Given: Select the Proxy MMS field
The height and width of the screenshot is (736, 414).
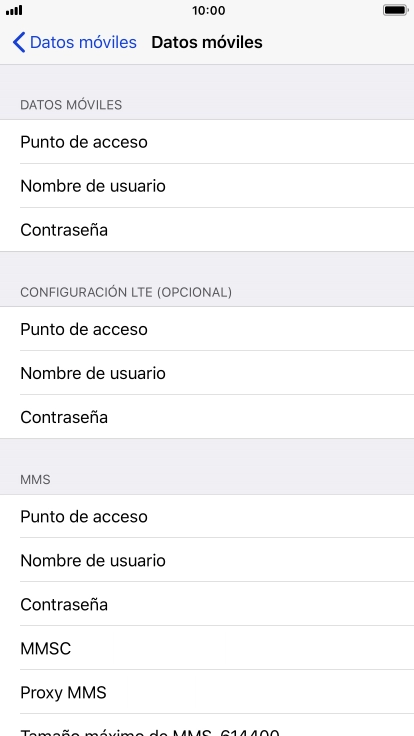Looking at the screenshot, I should (x=207, y=692).
